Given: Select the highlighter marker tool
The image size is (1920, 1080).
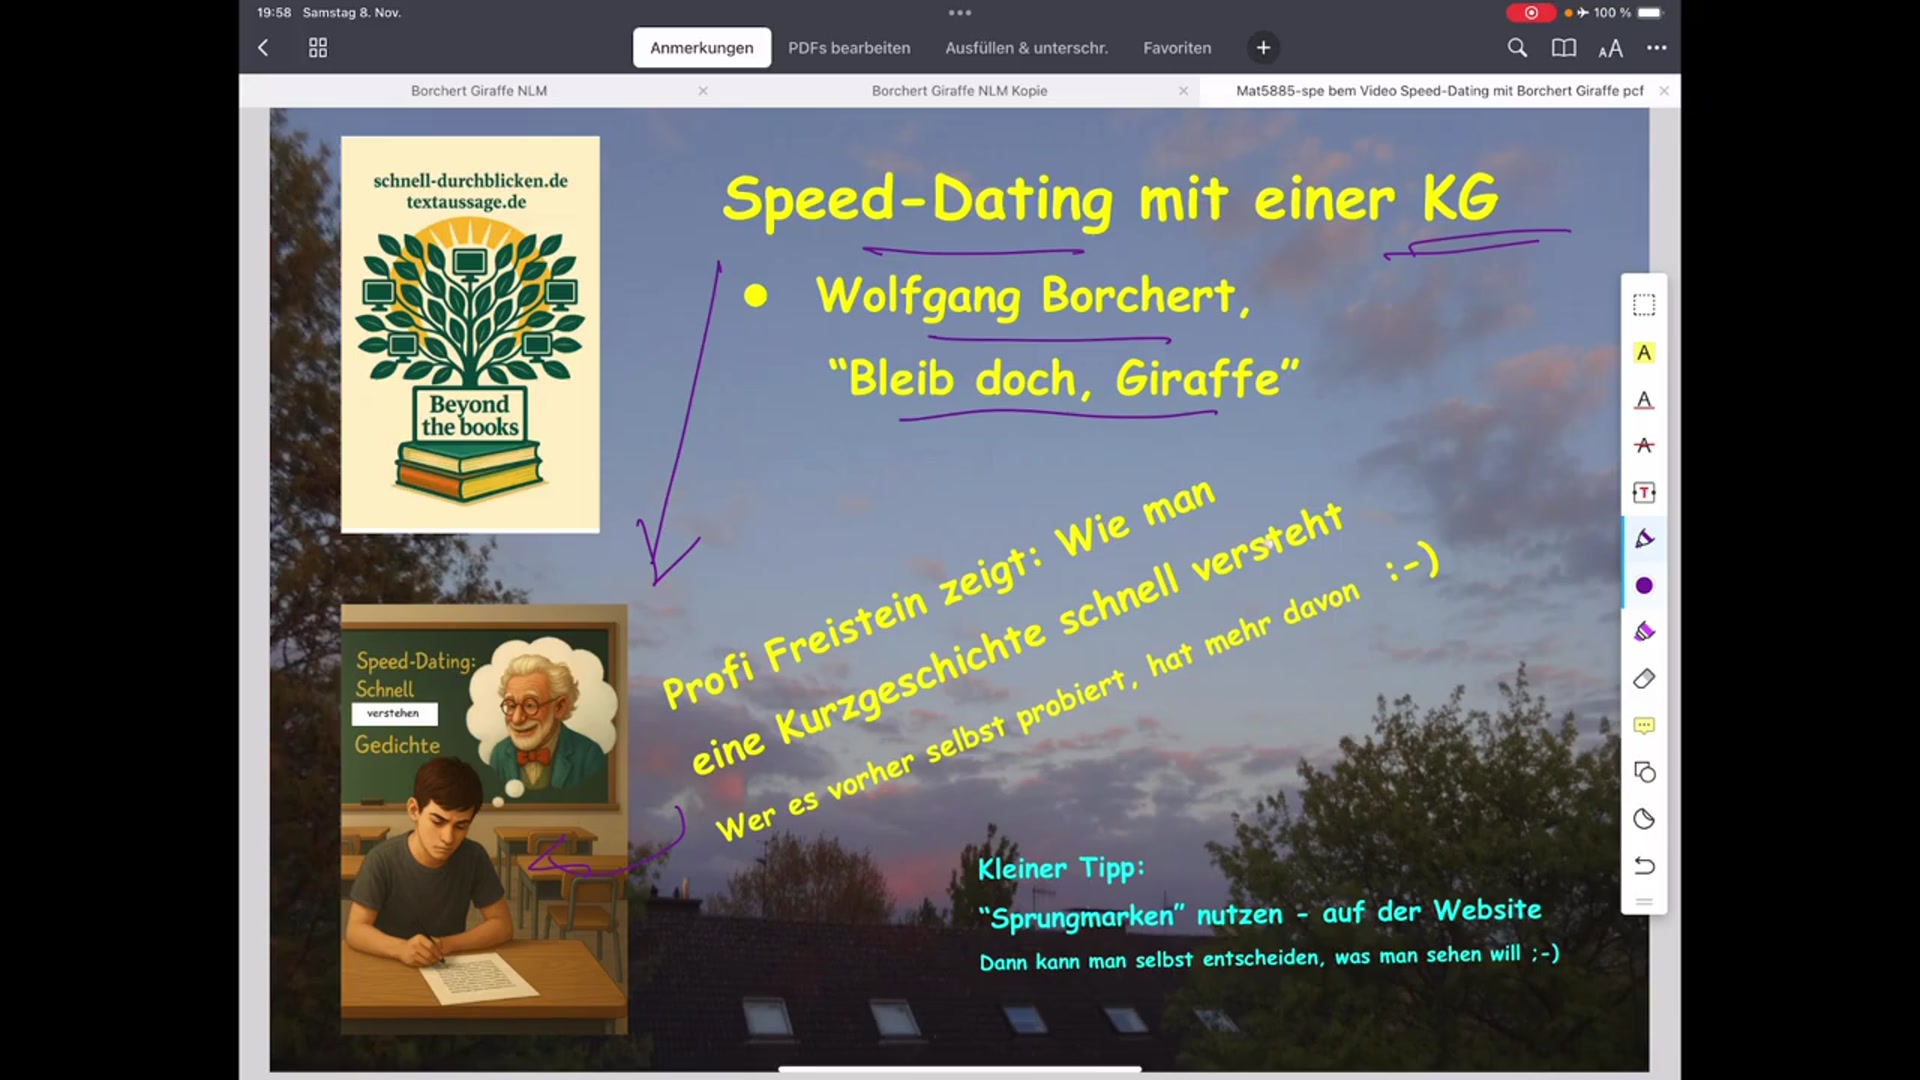Looking at the screenshot, I should (x=1644, y=539).
